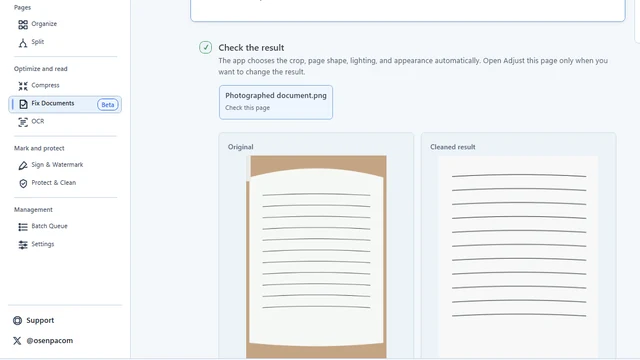
Task: Click the Optimize and read section label
Action: (x=40, y=69)
